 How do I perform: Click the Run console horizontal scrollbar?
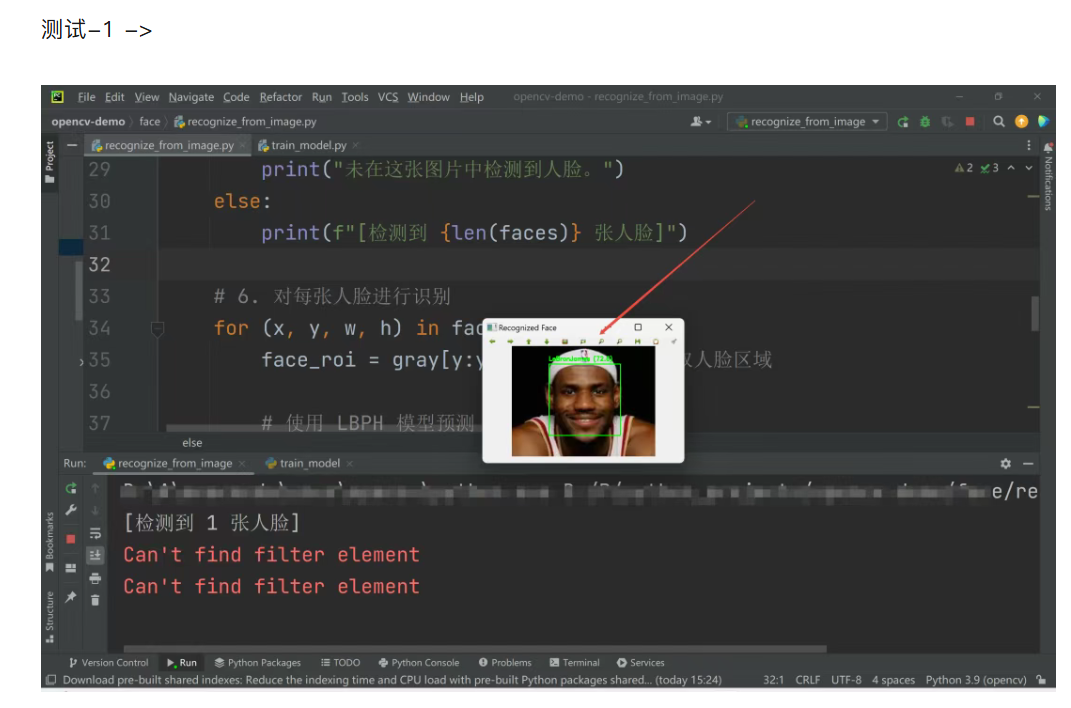[x=475, y=649]
